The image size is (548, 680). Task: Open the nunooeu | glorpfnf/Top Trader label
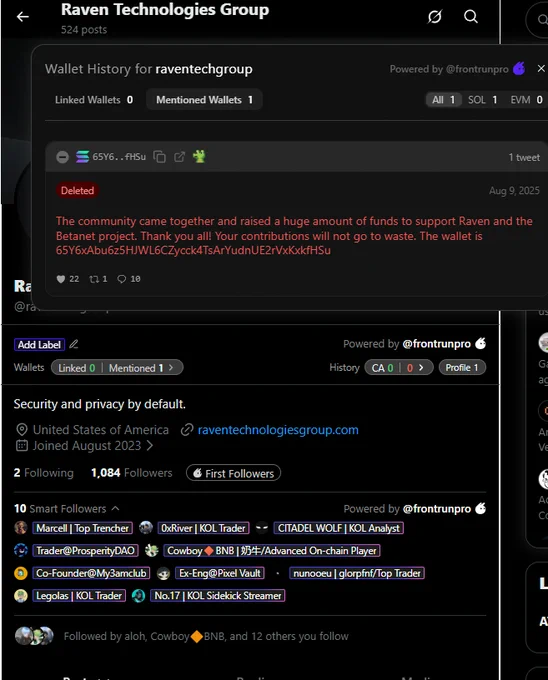pos(357,573)
